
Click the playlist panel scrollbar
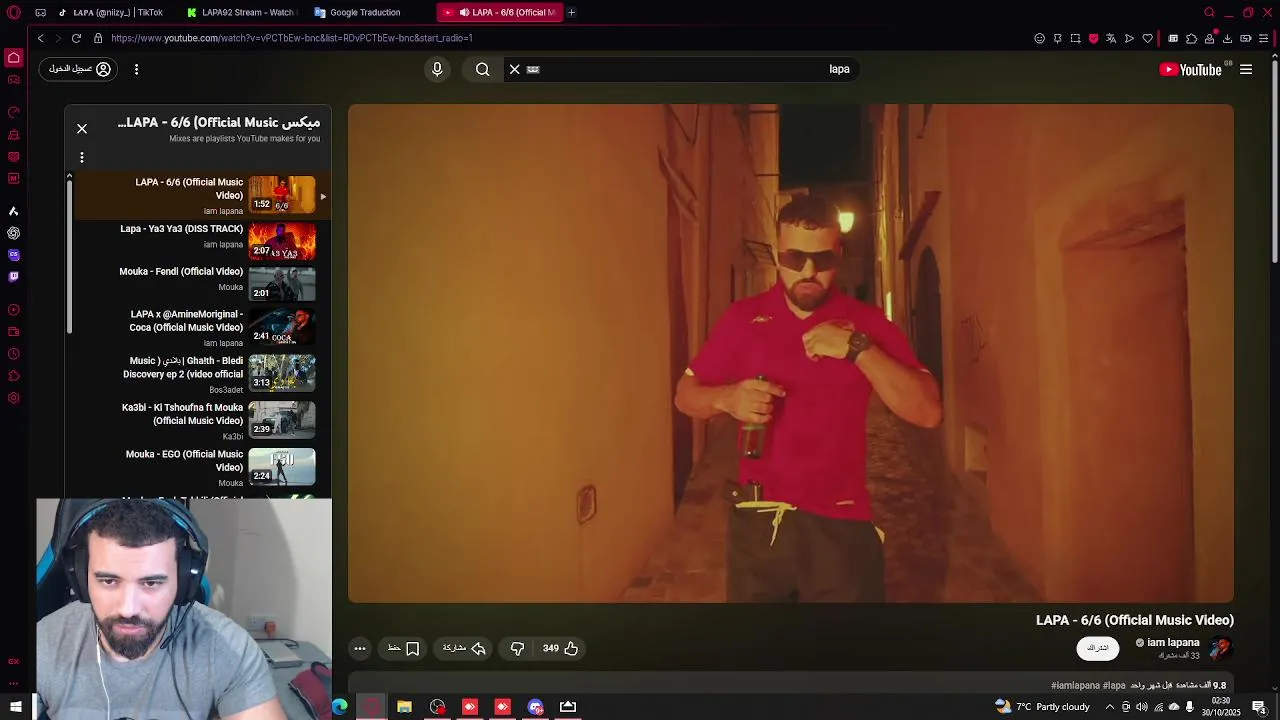point(69,255)
